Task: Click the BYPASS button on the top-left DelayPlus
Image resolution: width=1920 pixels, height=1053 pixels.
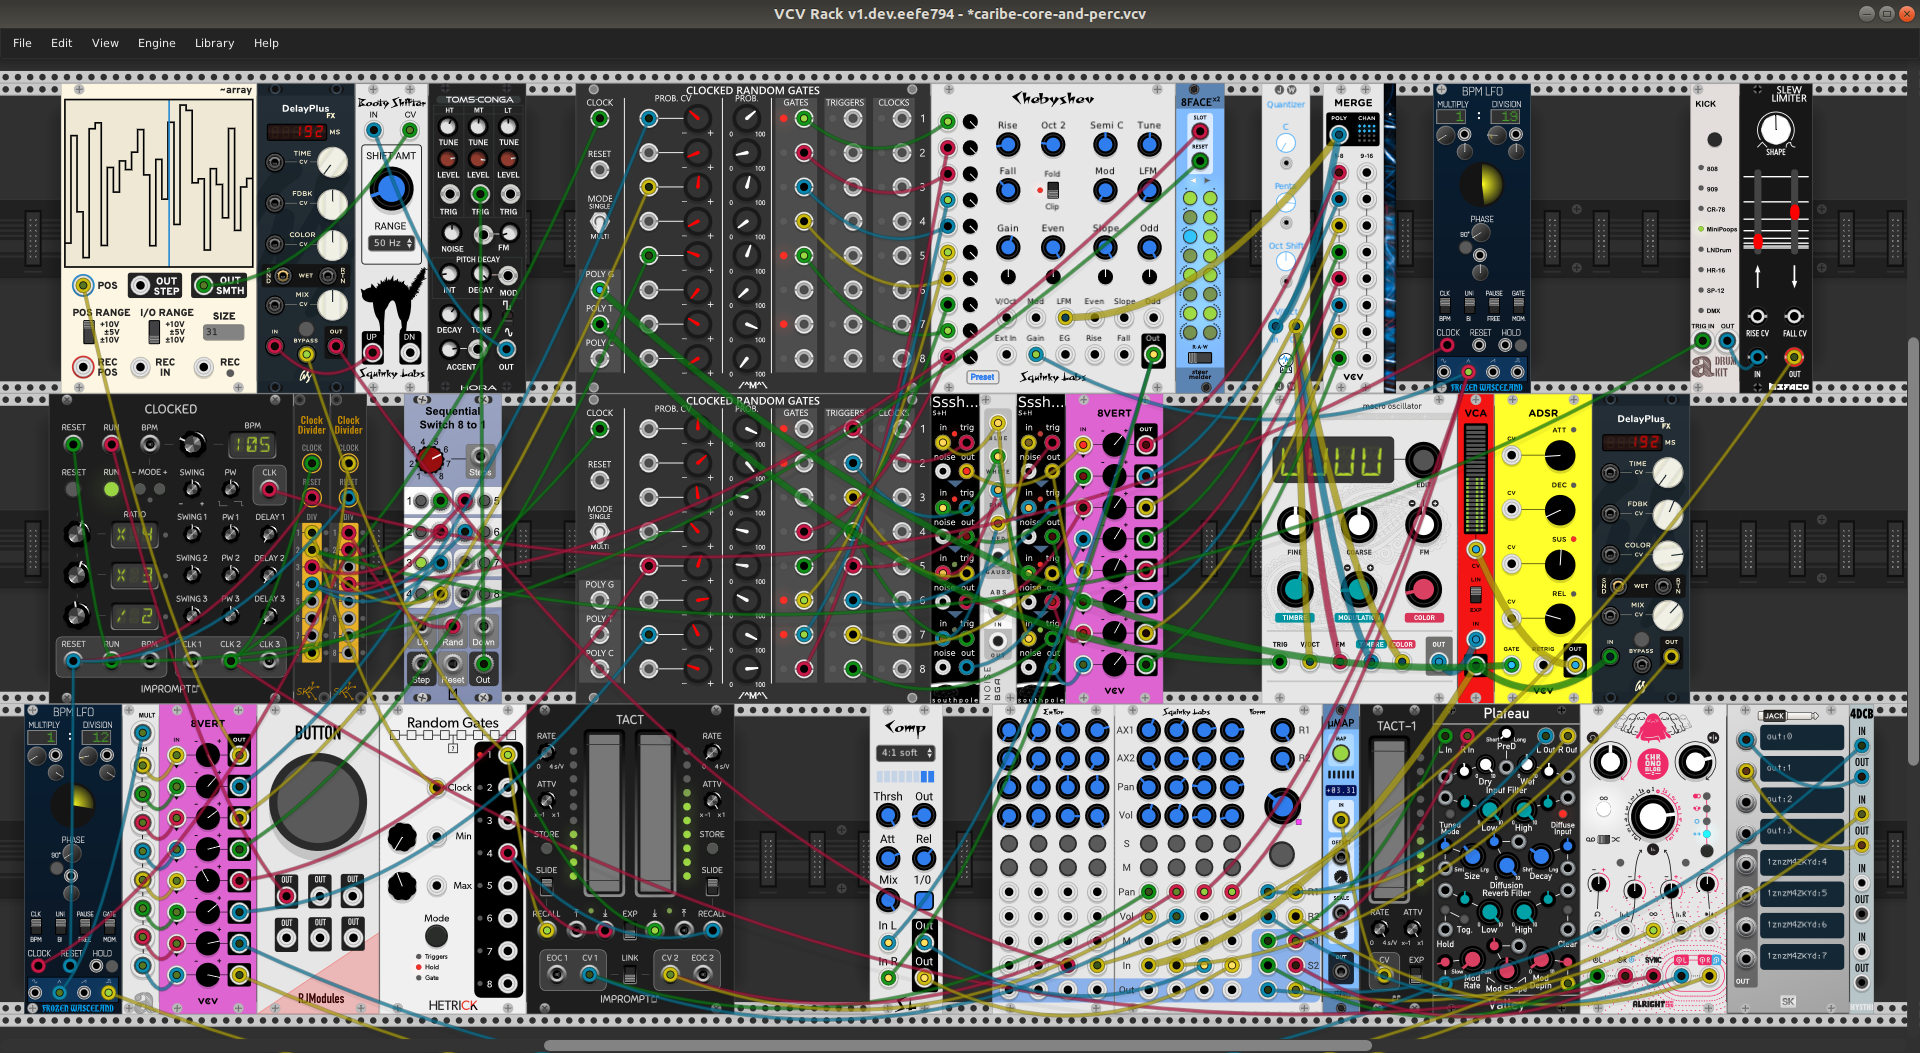Action: (x=306, y=329)
